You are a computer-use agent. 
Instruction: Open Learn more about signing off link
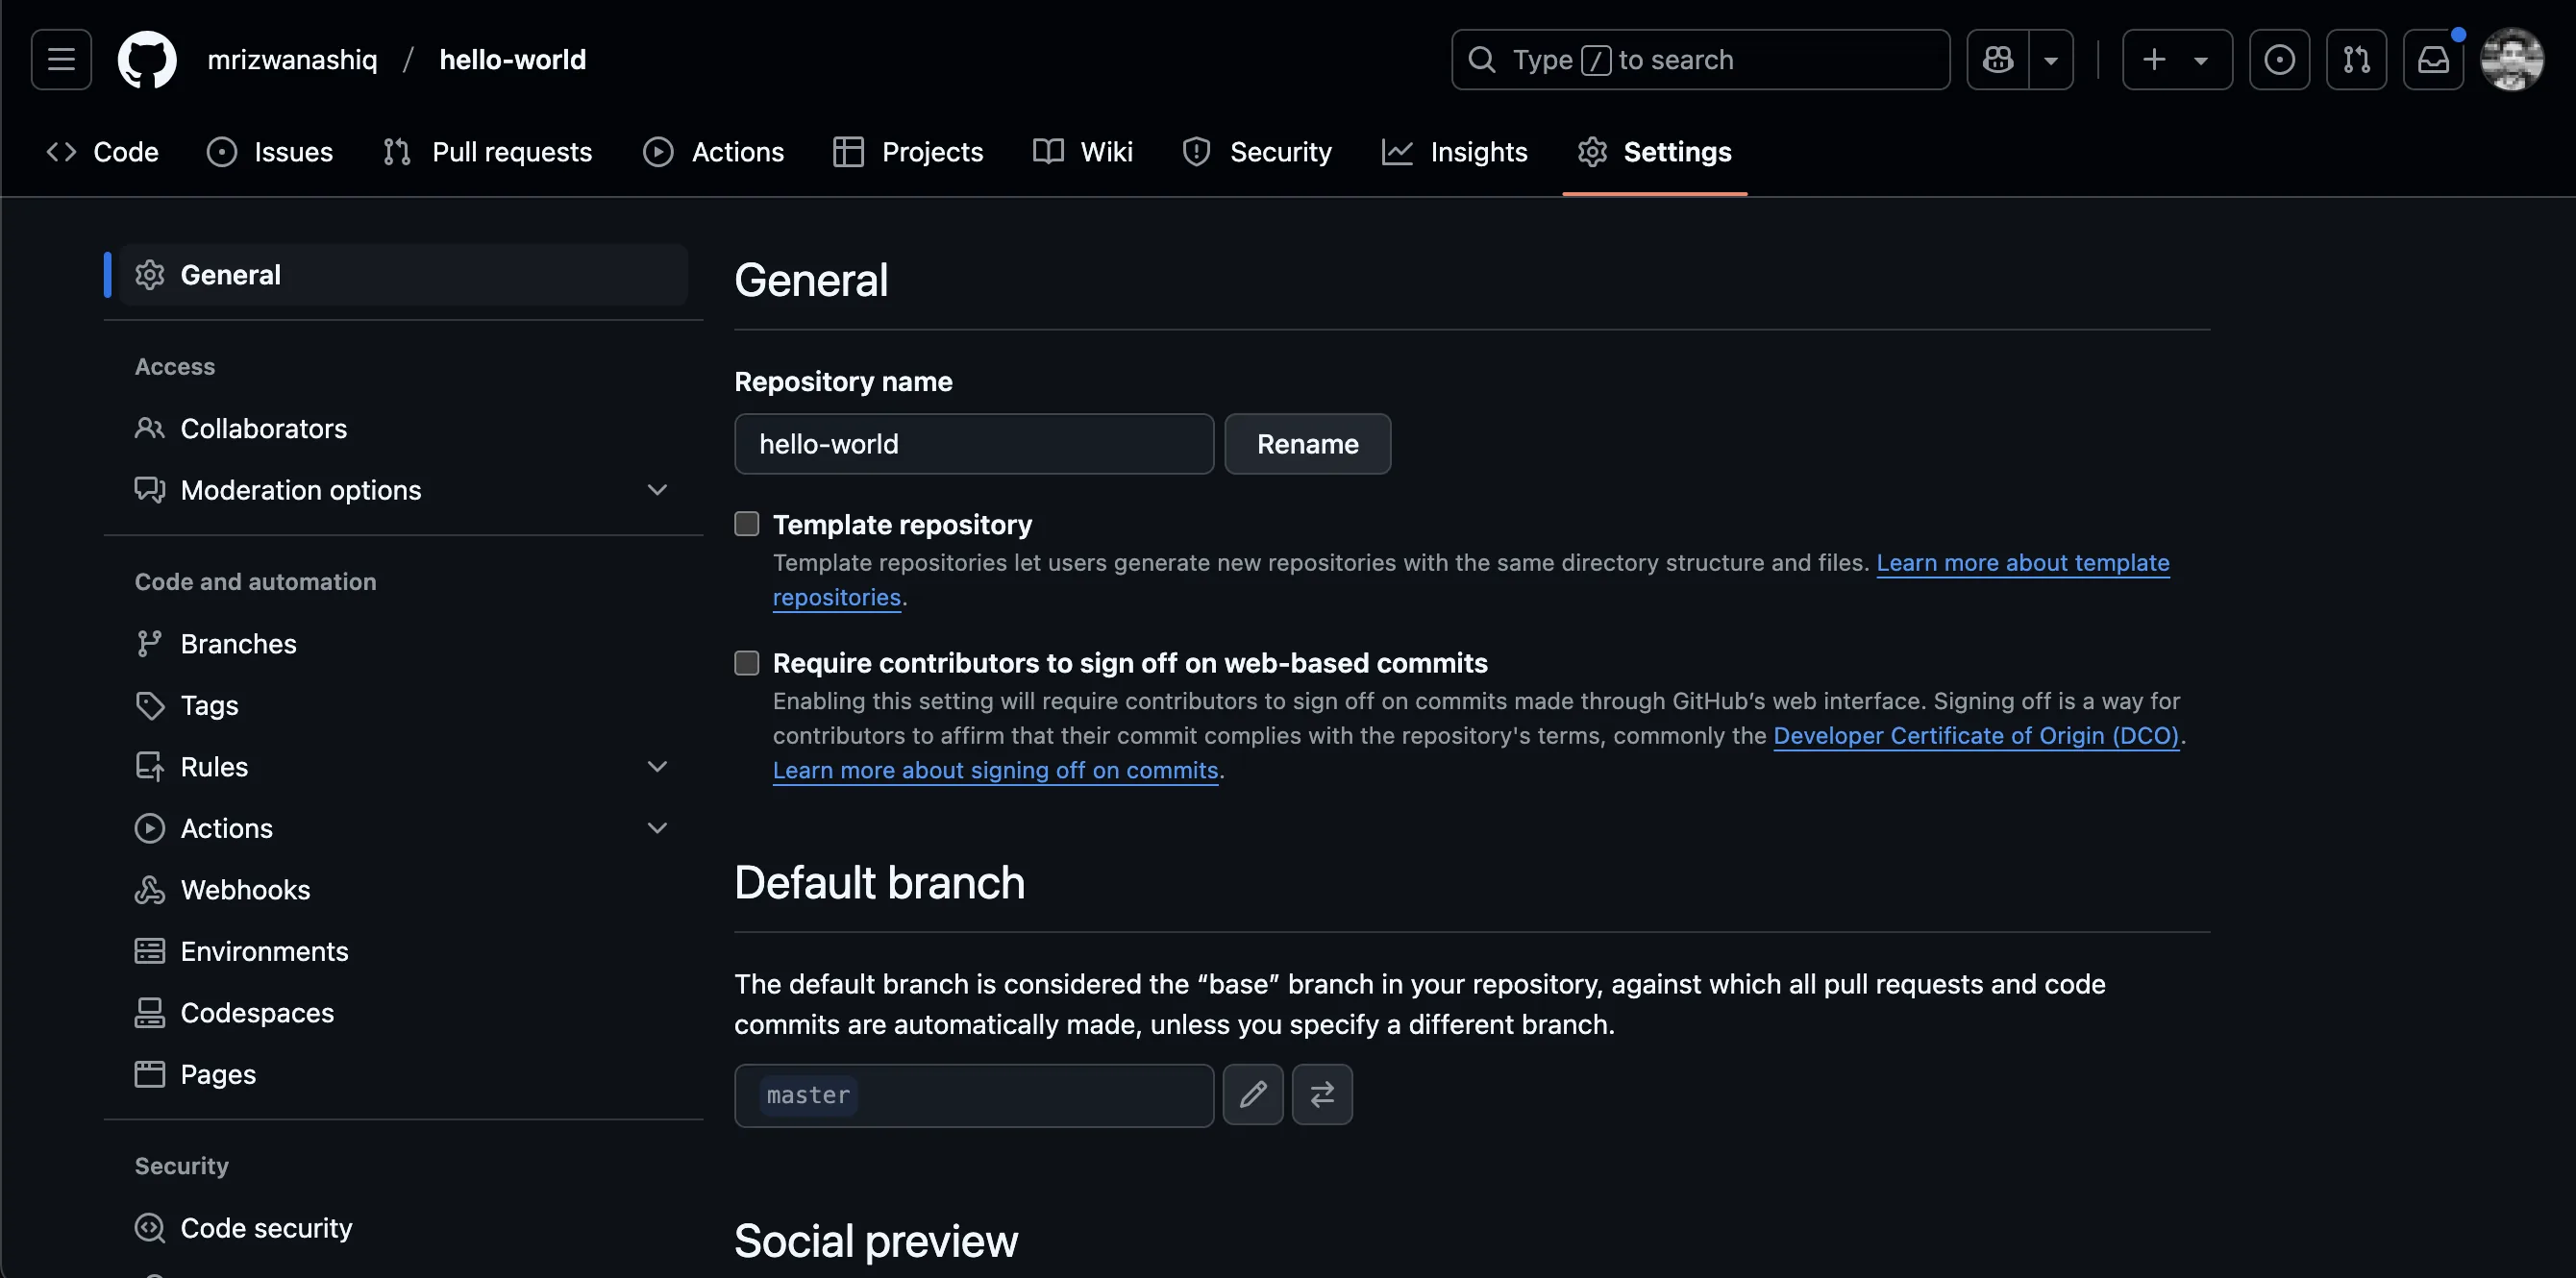[x=996, y=771]
